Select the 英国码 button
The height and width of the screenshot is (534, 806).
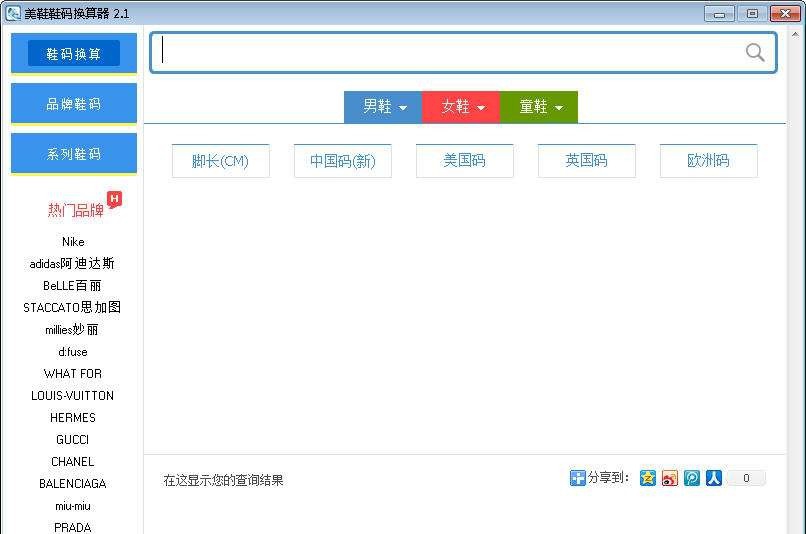587,161
